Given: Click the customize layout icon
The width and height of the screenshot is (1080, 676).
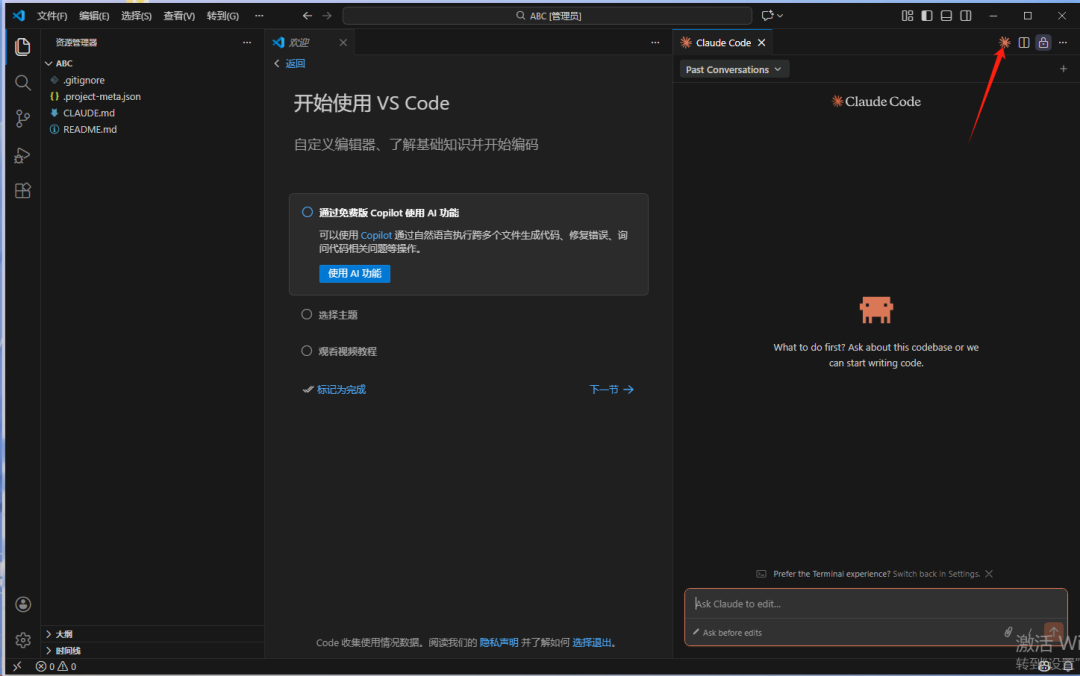Looking at the screenshot, I should click(907, 15).
